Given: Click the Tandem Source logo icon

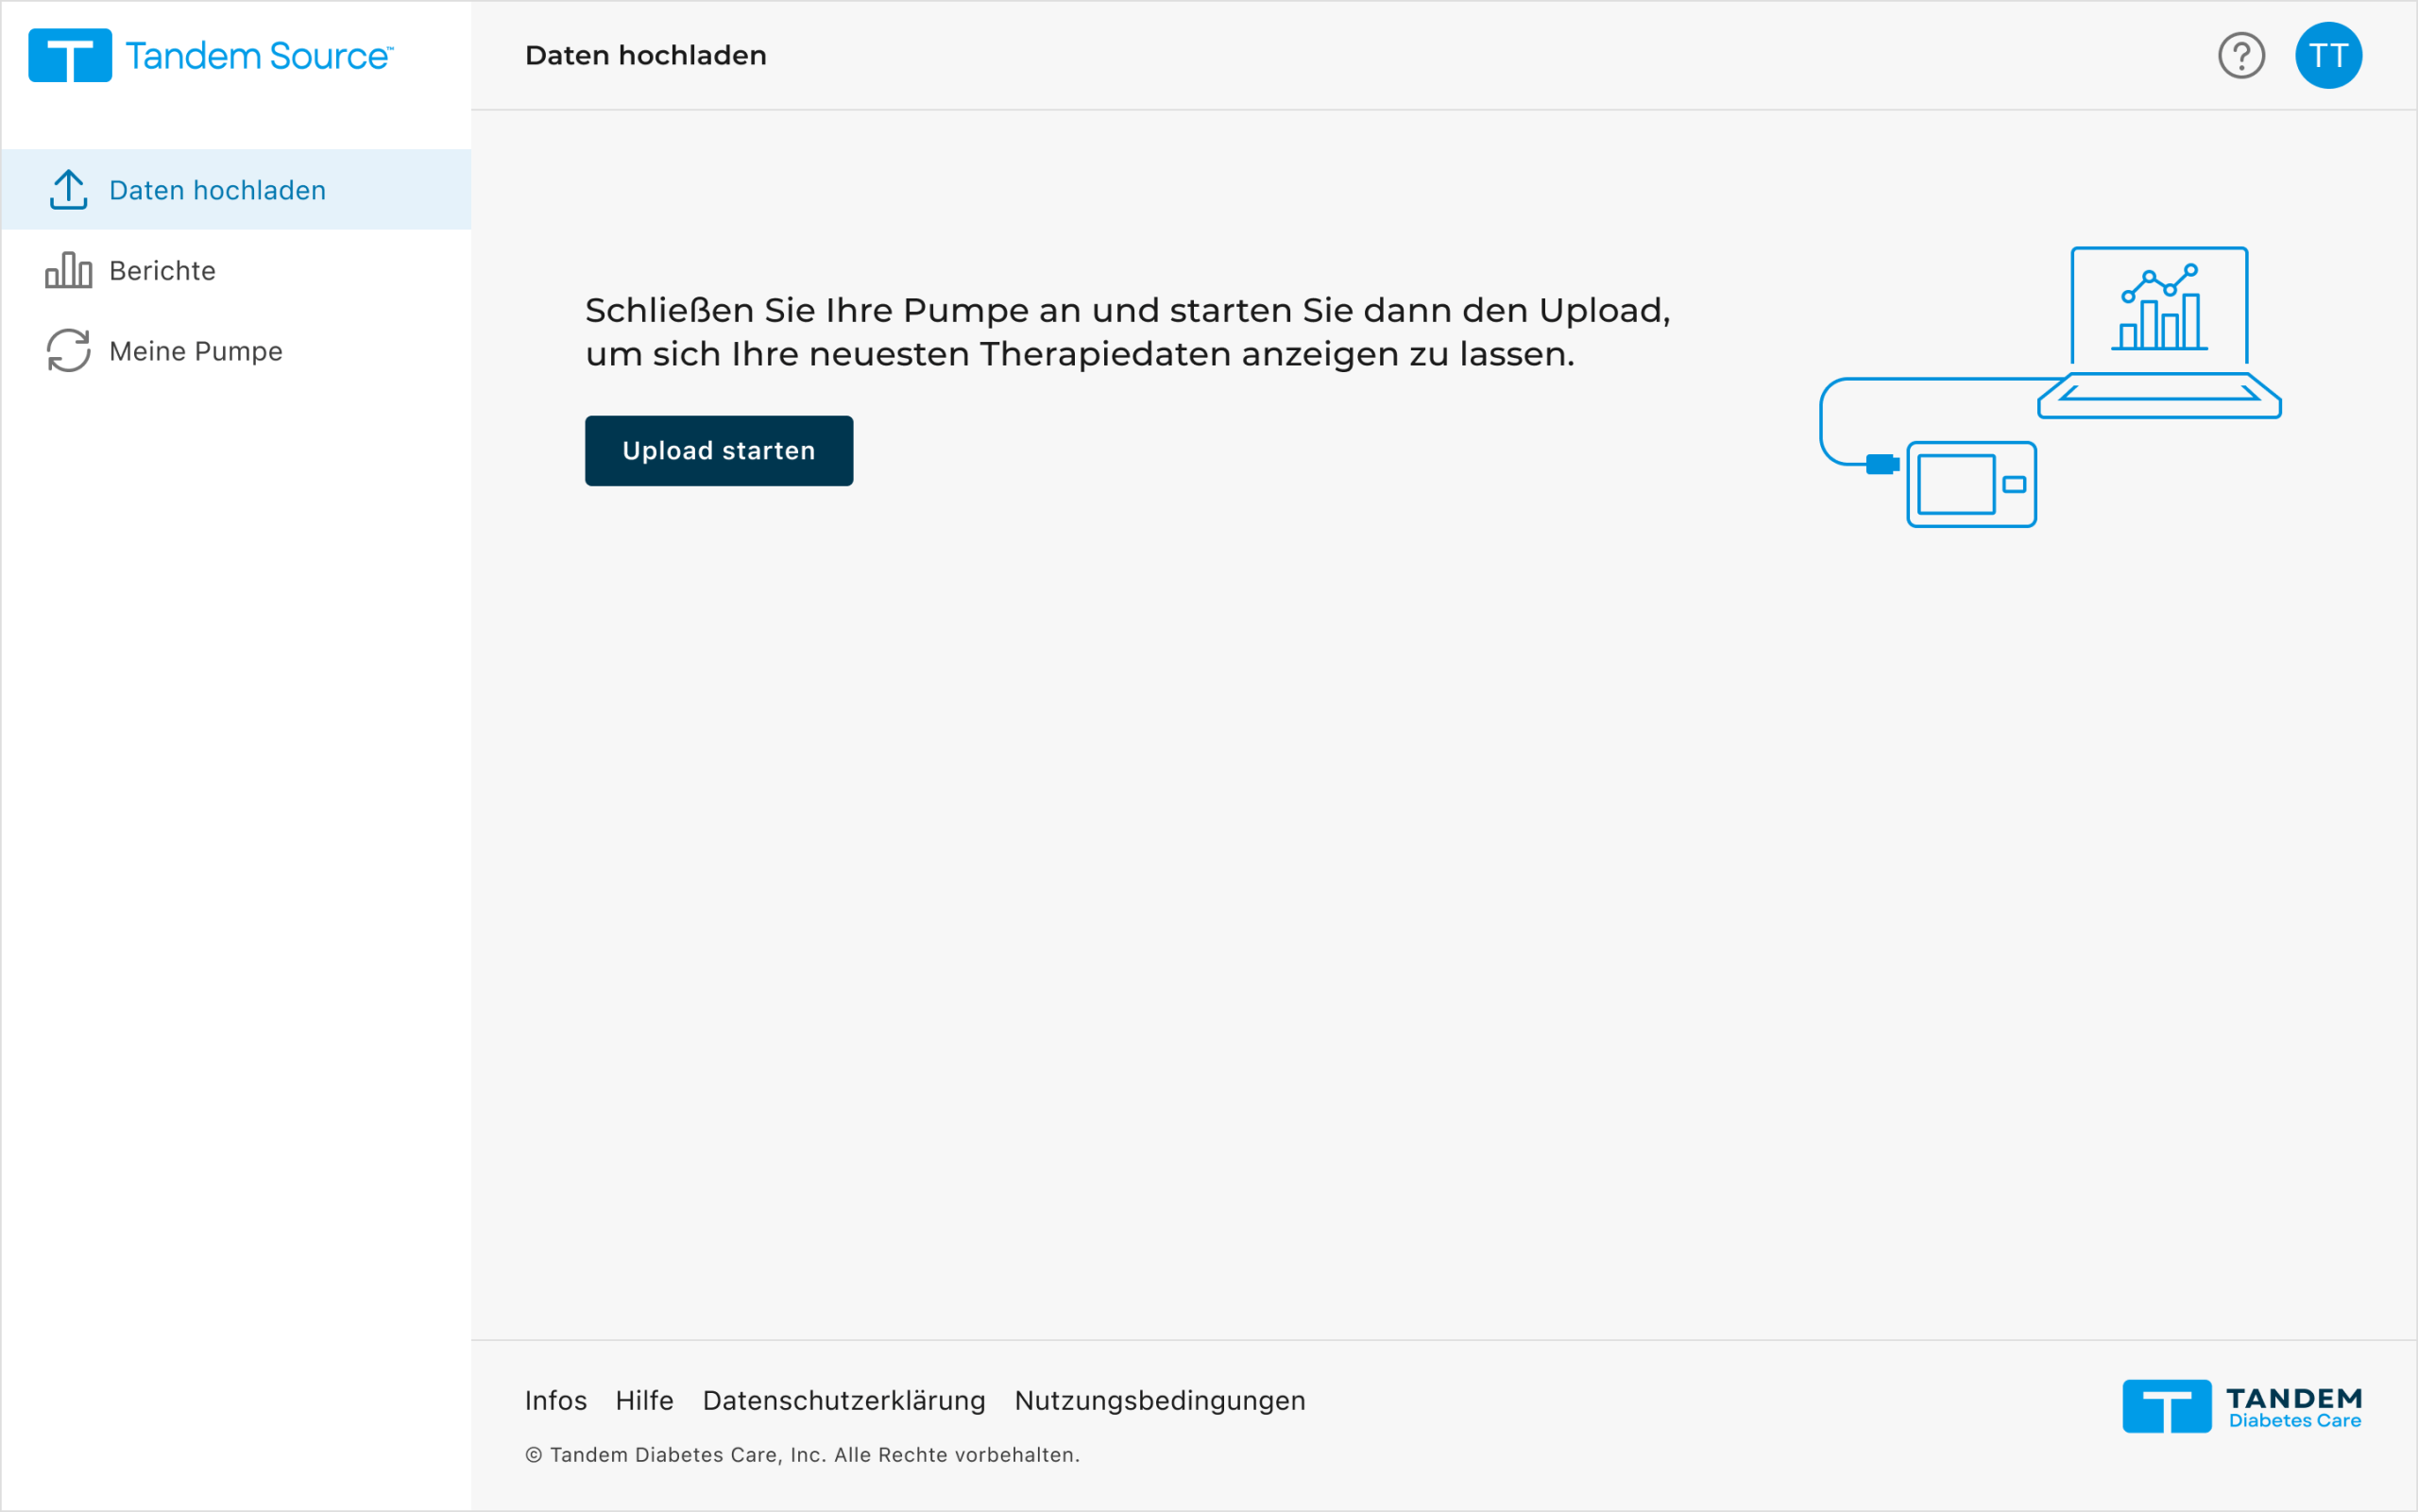Looking at the screenshot, I should (70, 56).
